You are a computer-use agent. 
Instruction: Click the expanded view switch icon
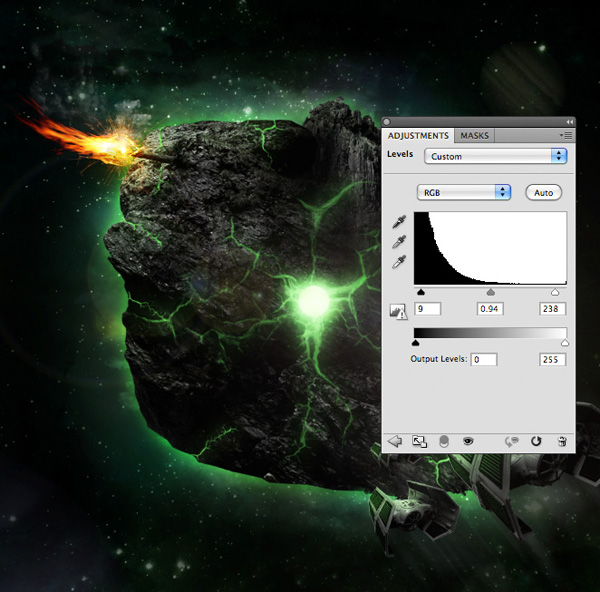coord(419,440)
